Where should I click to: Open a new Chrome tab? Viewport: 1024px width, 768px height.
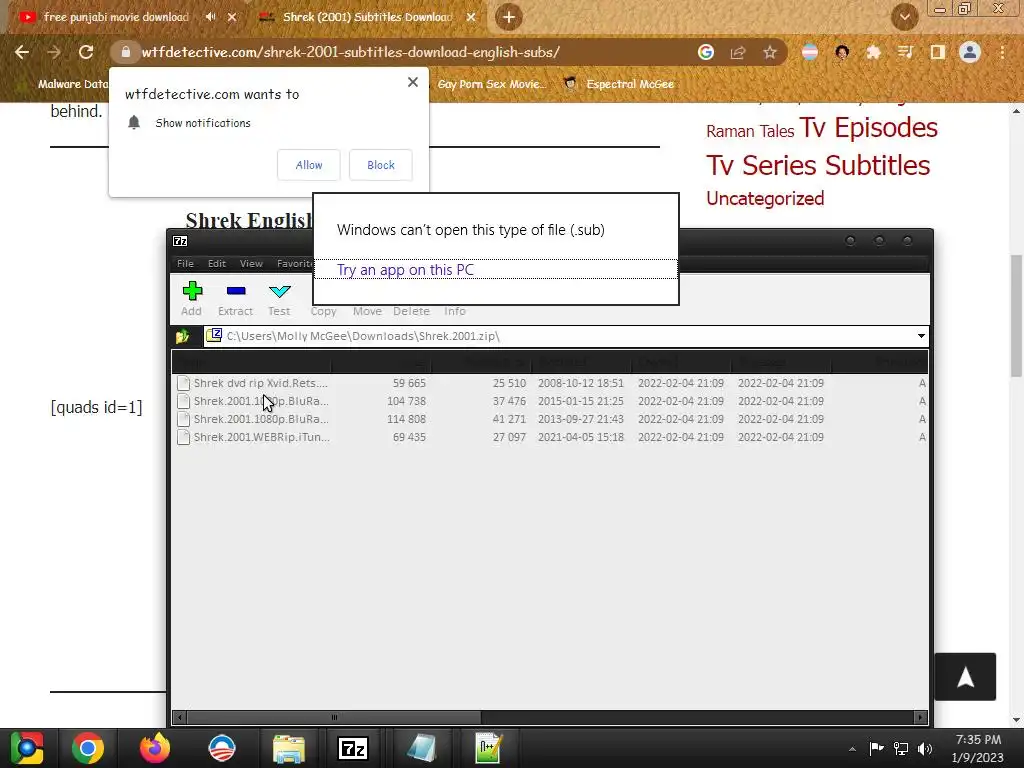pyautogui.click(x=509, y=17)
